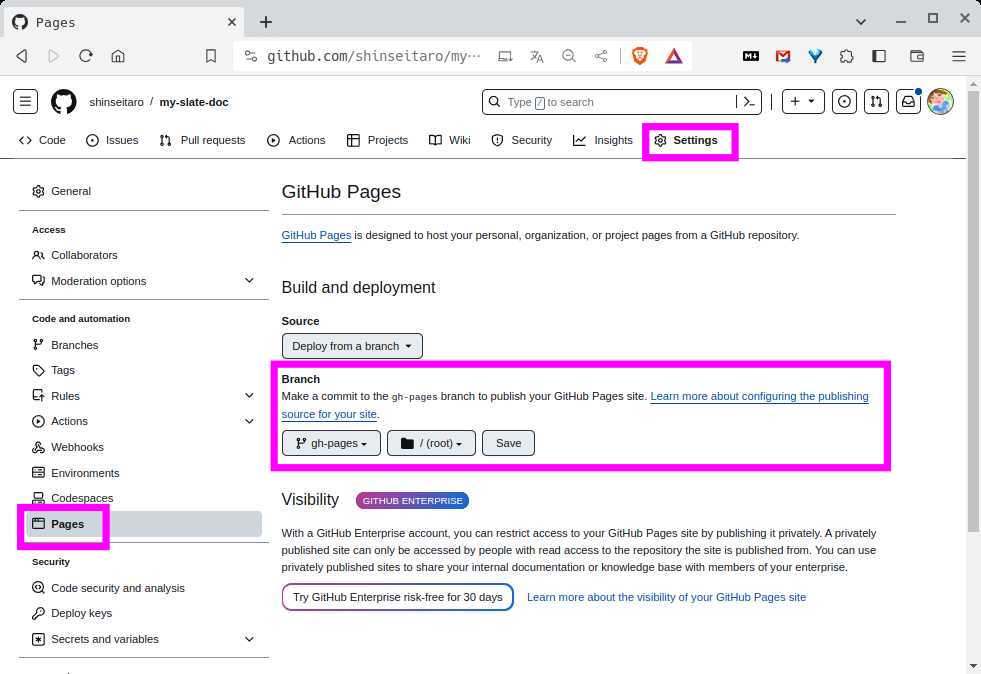Switch to the Insights tab

click(x=603, y=140)
